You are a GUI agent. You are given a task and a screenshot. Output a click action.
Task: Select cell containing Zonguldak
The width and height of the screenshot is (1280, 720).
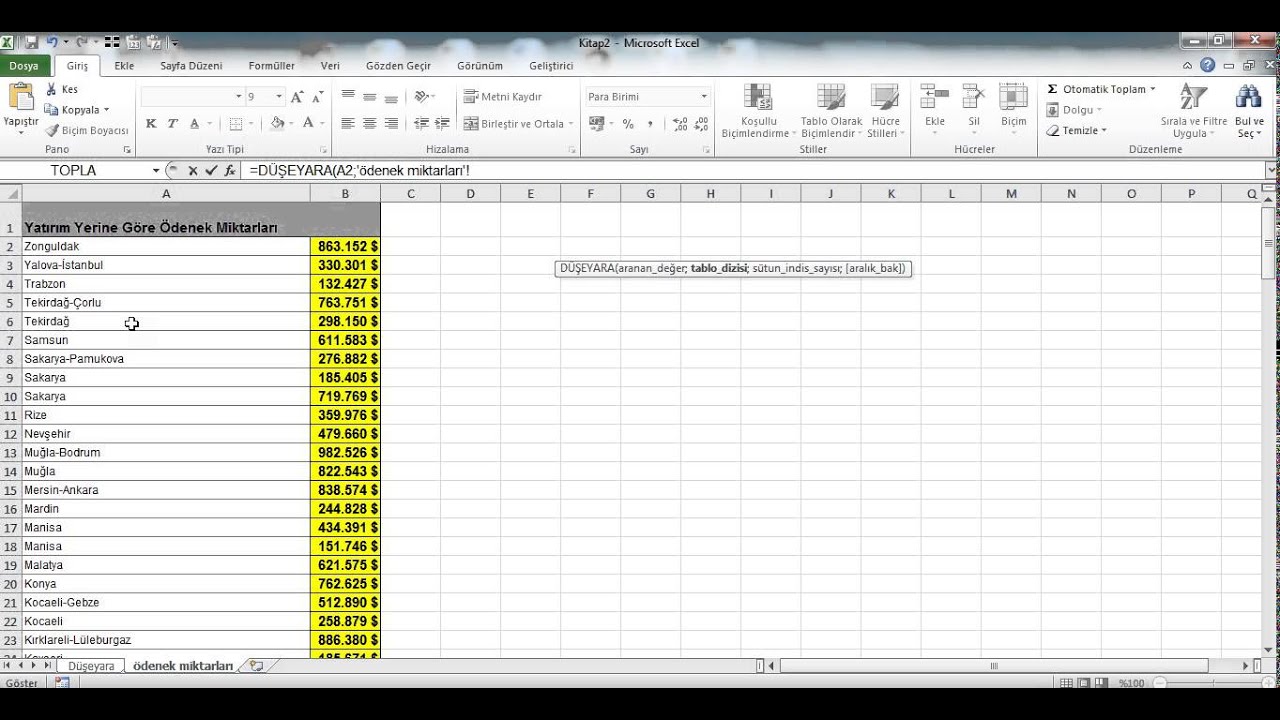pyautogui.click(x=166, y=246)
